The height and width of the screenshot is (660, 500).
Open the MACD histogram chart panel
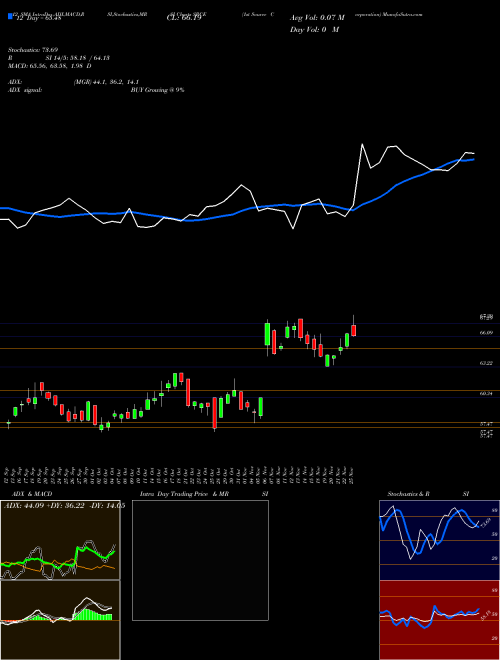(x=60, y=620)
